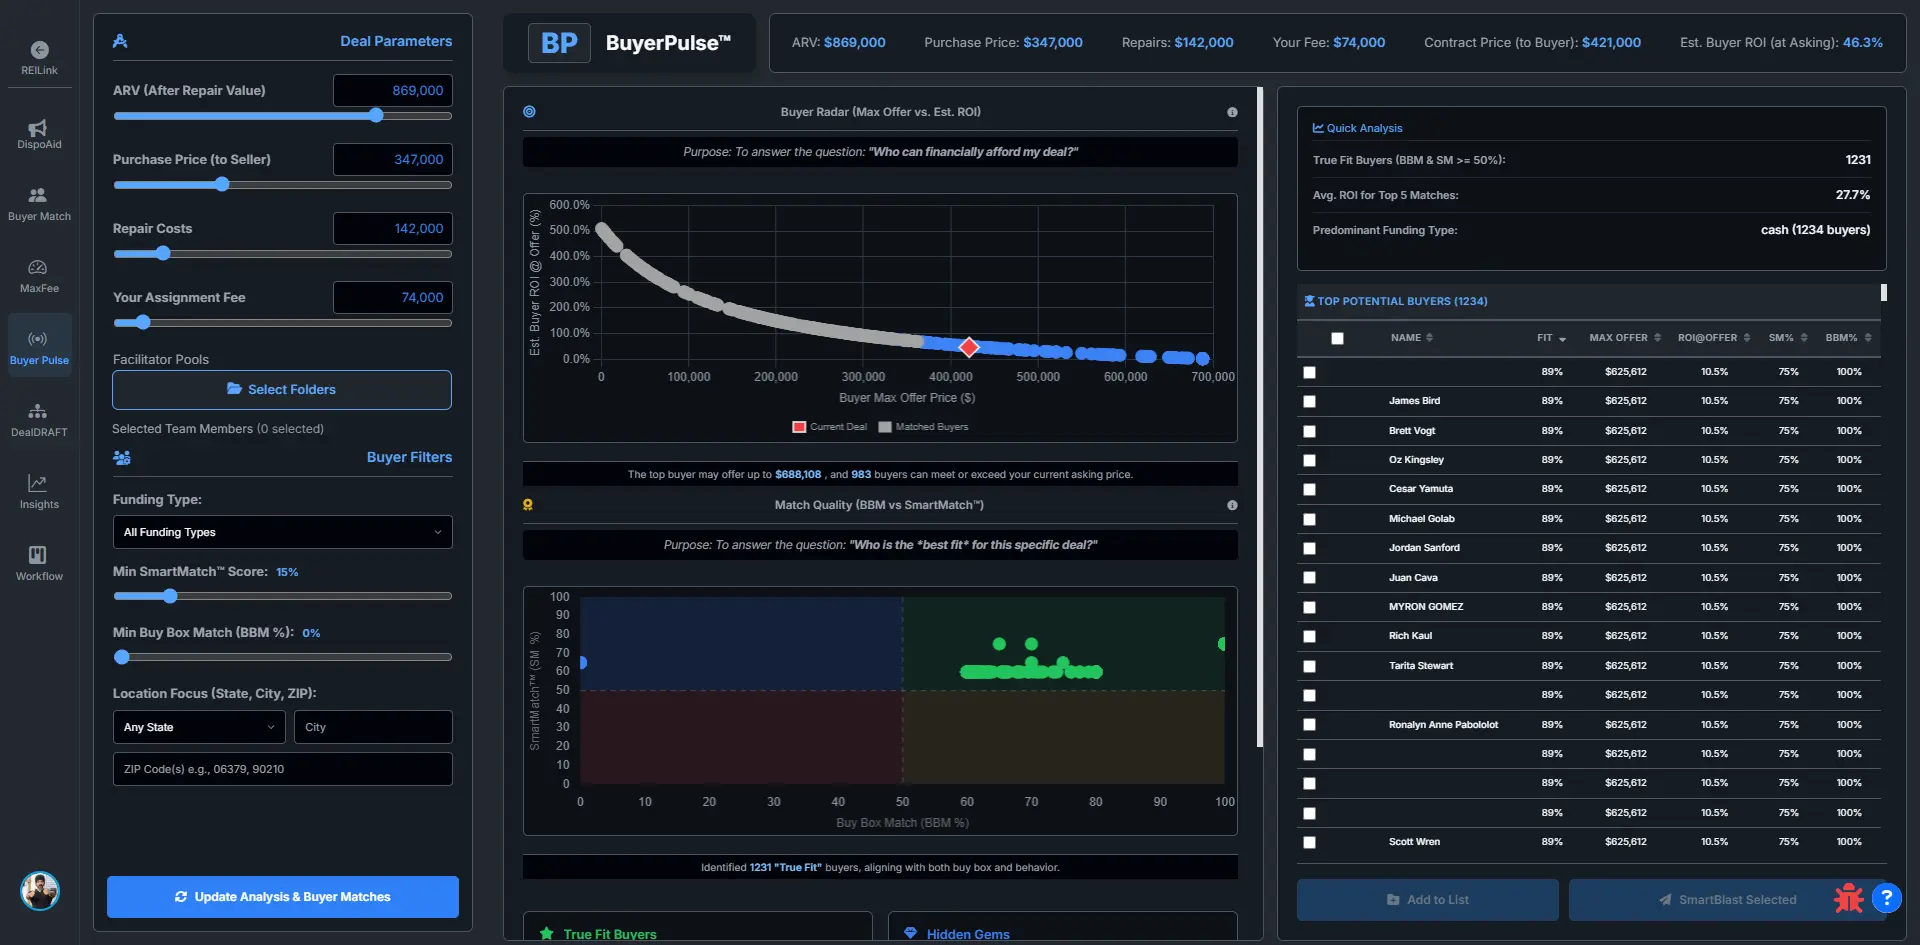Open MaxFee gauge icon

38,267
